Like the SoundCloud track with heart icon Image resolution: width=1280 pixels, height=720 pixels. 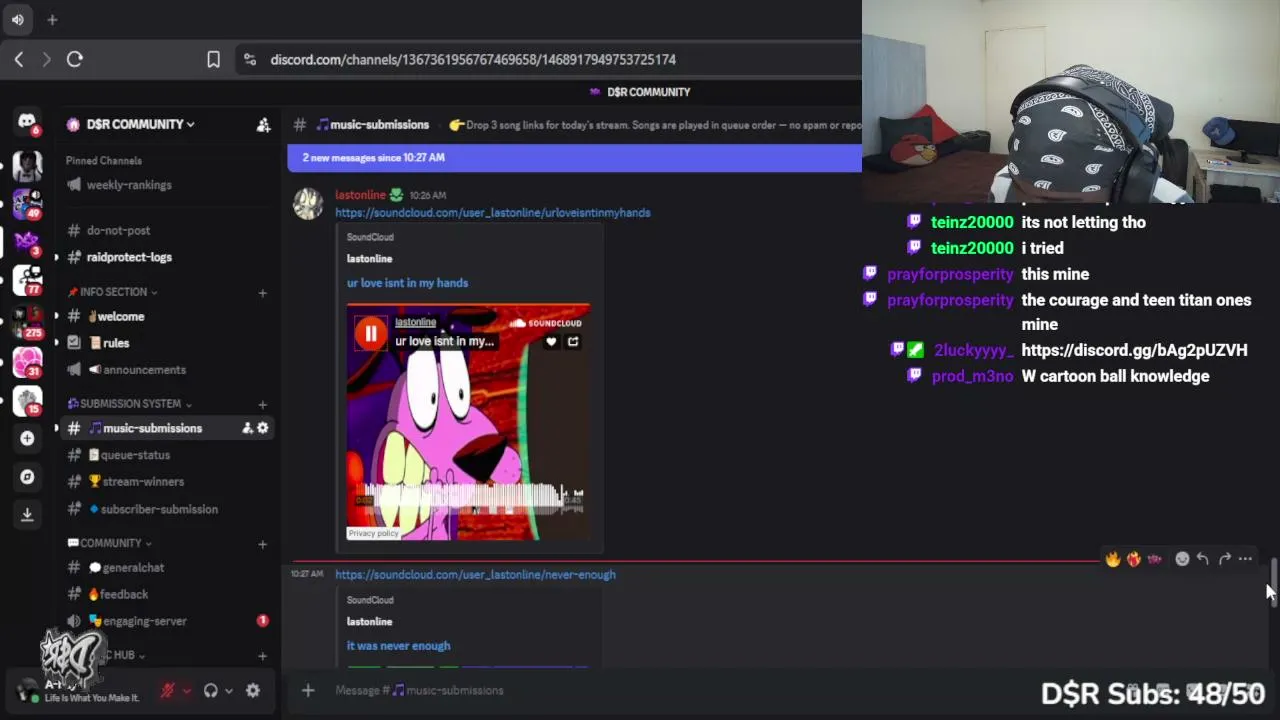pyautogui.click(x=551, y=342)
